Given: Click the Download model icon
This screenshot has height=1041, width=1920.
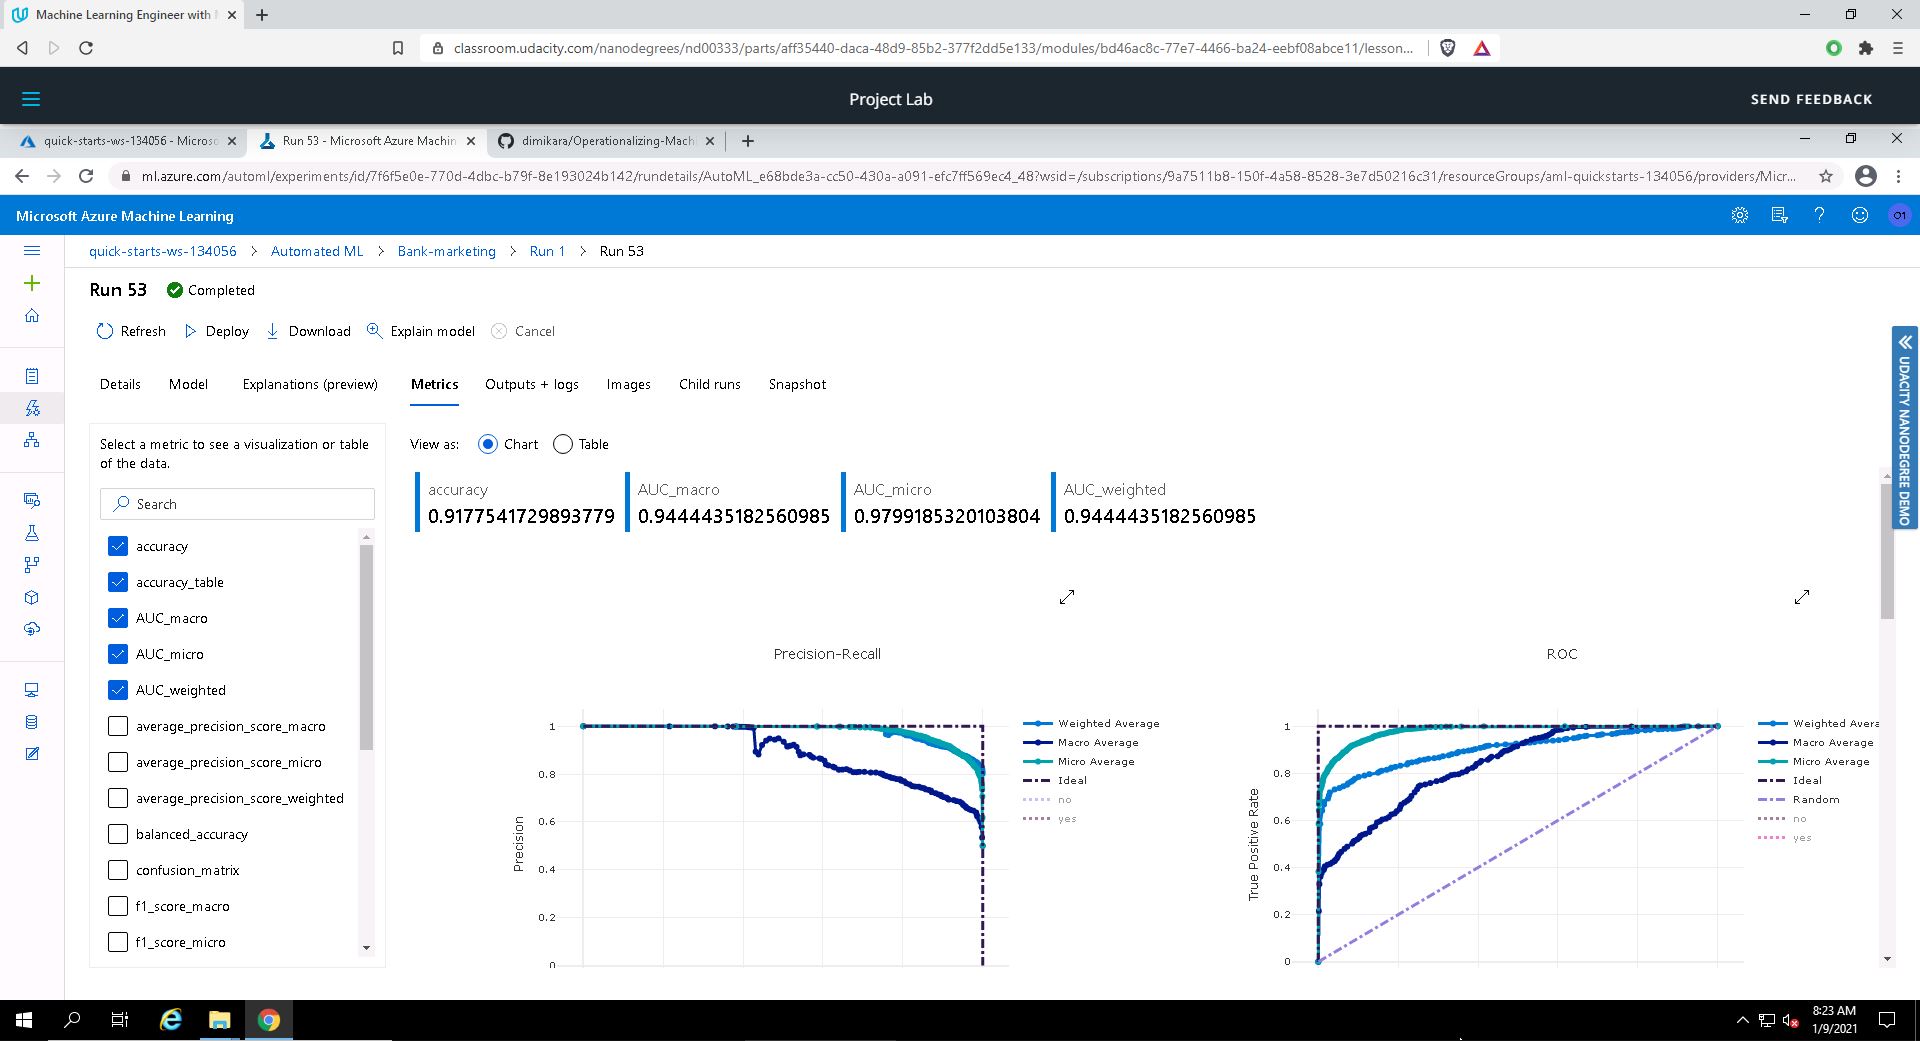Looking at the screenshot, I should (273, 331).
